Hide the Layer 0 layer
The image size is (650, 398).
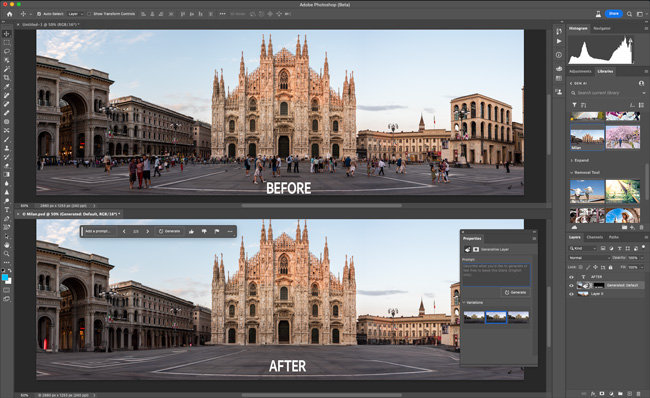572,294
